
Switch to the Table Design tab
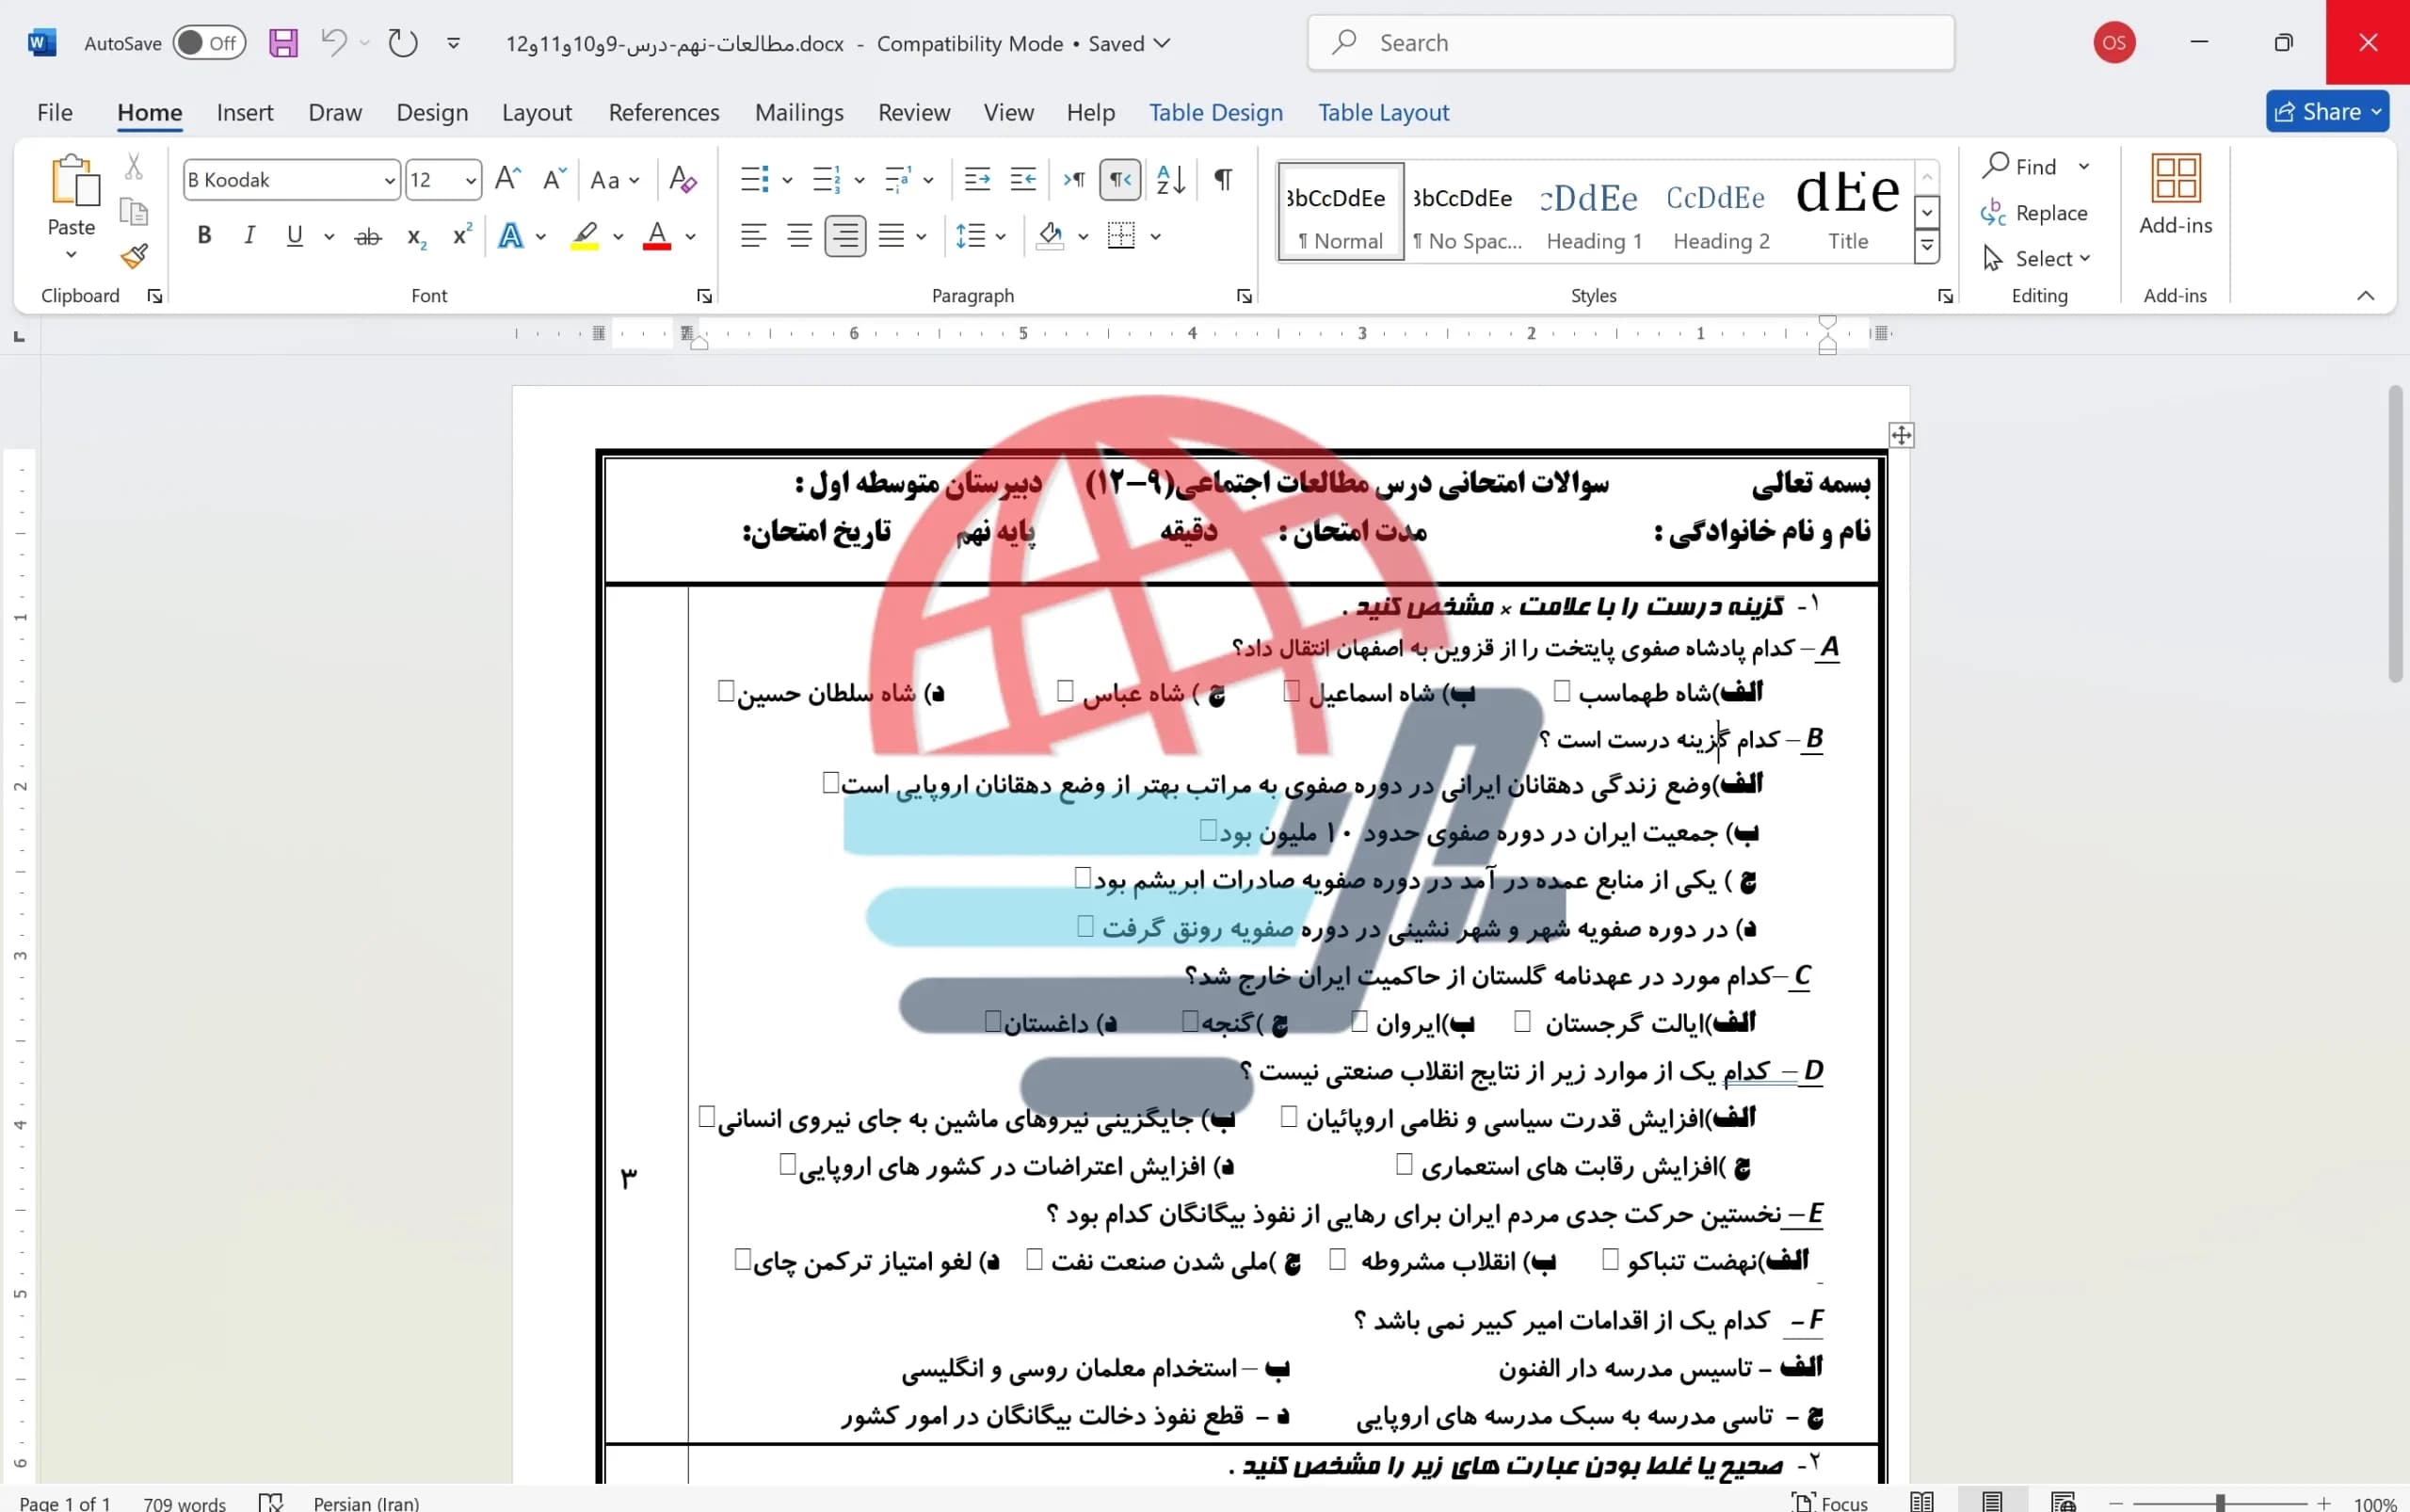point(1215,112)
